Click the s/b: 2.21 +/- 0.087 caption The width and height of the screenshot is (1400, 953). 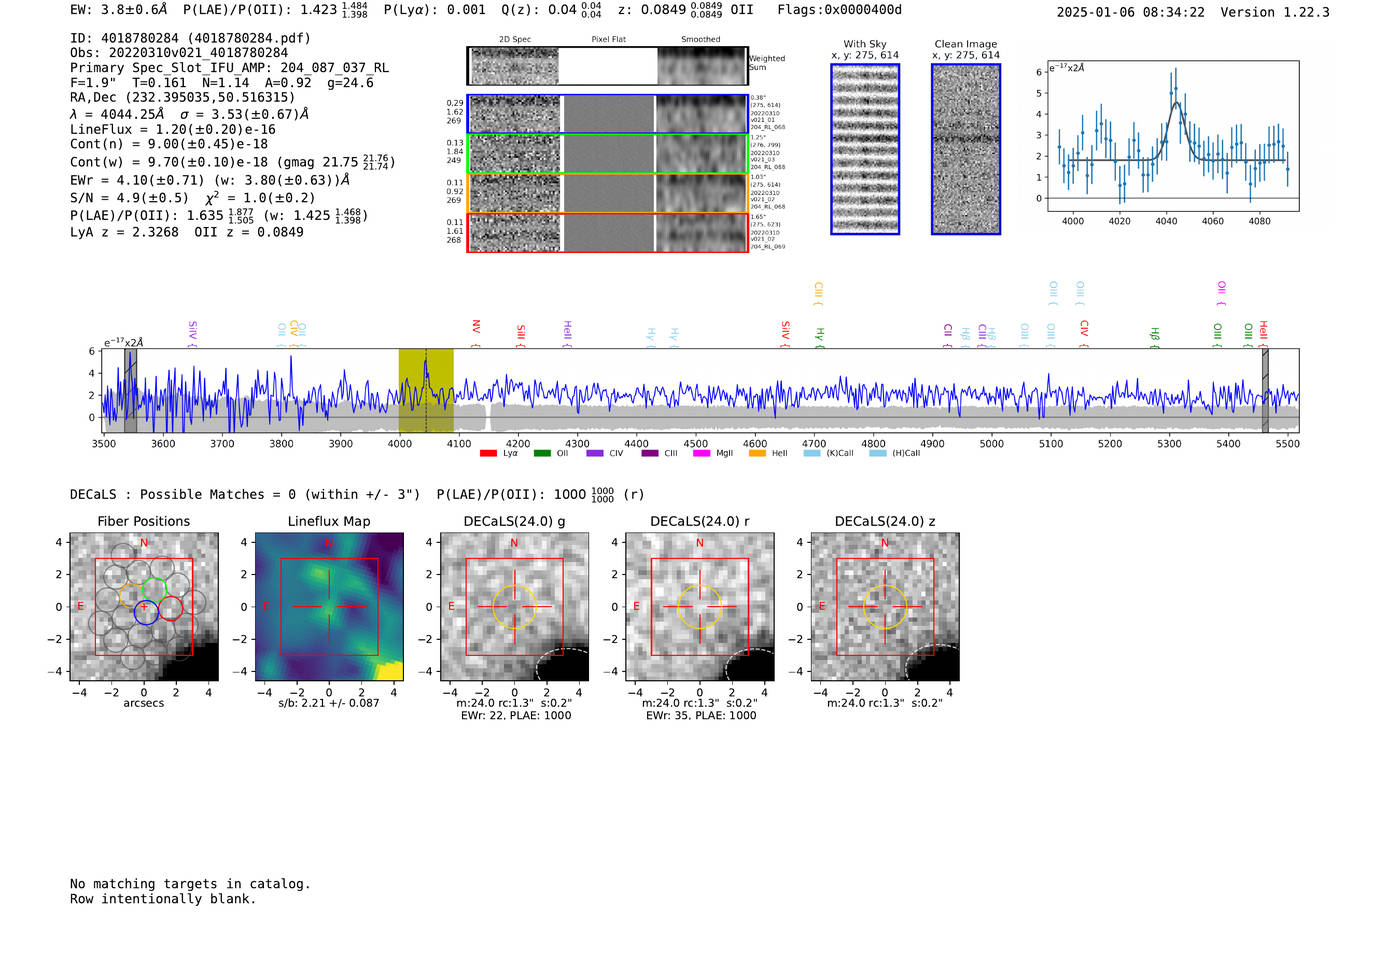329,703
